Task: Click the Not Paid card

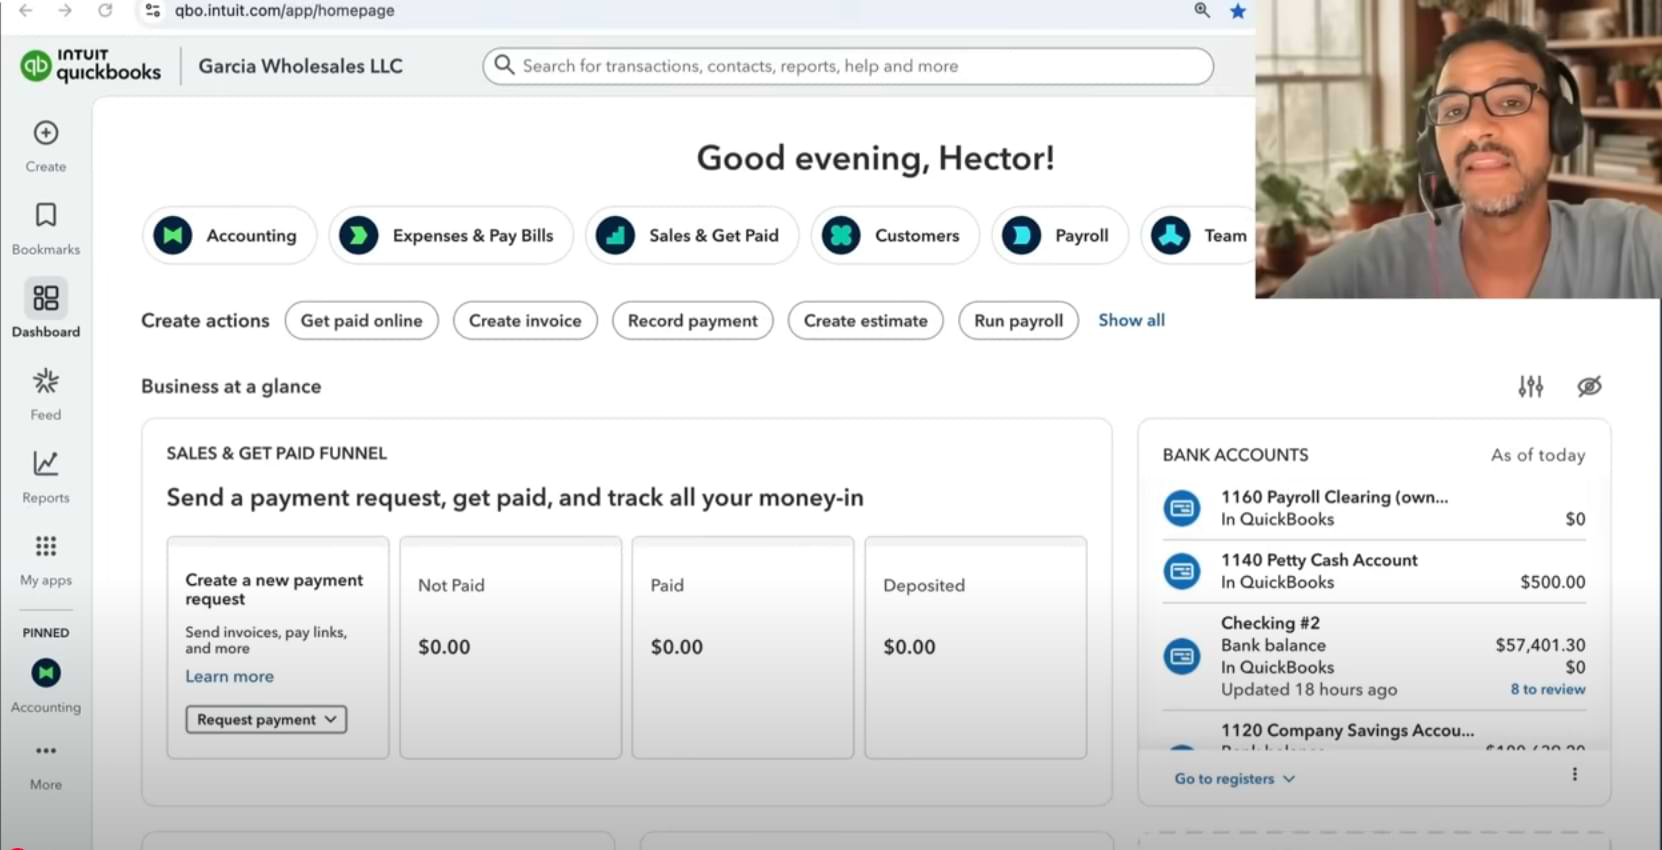Action: [511, 648]
